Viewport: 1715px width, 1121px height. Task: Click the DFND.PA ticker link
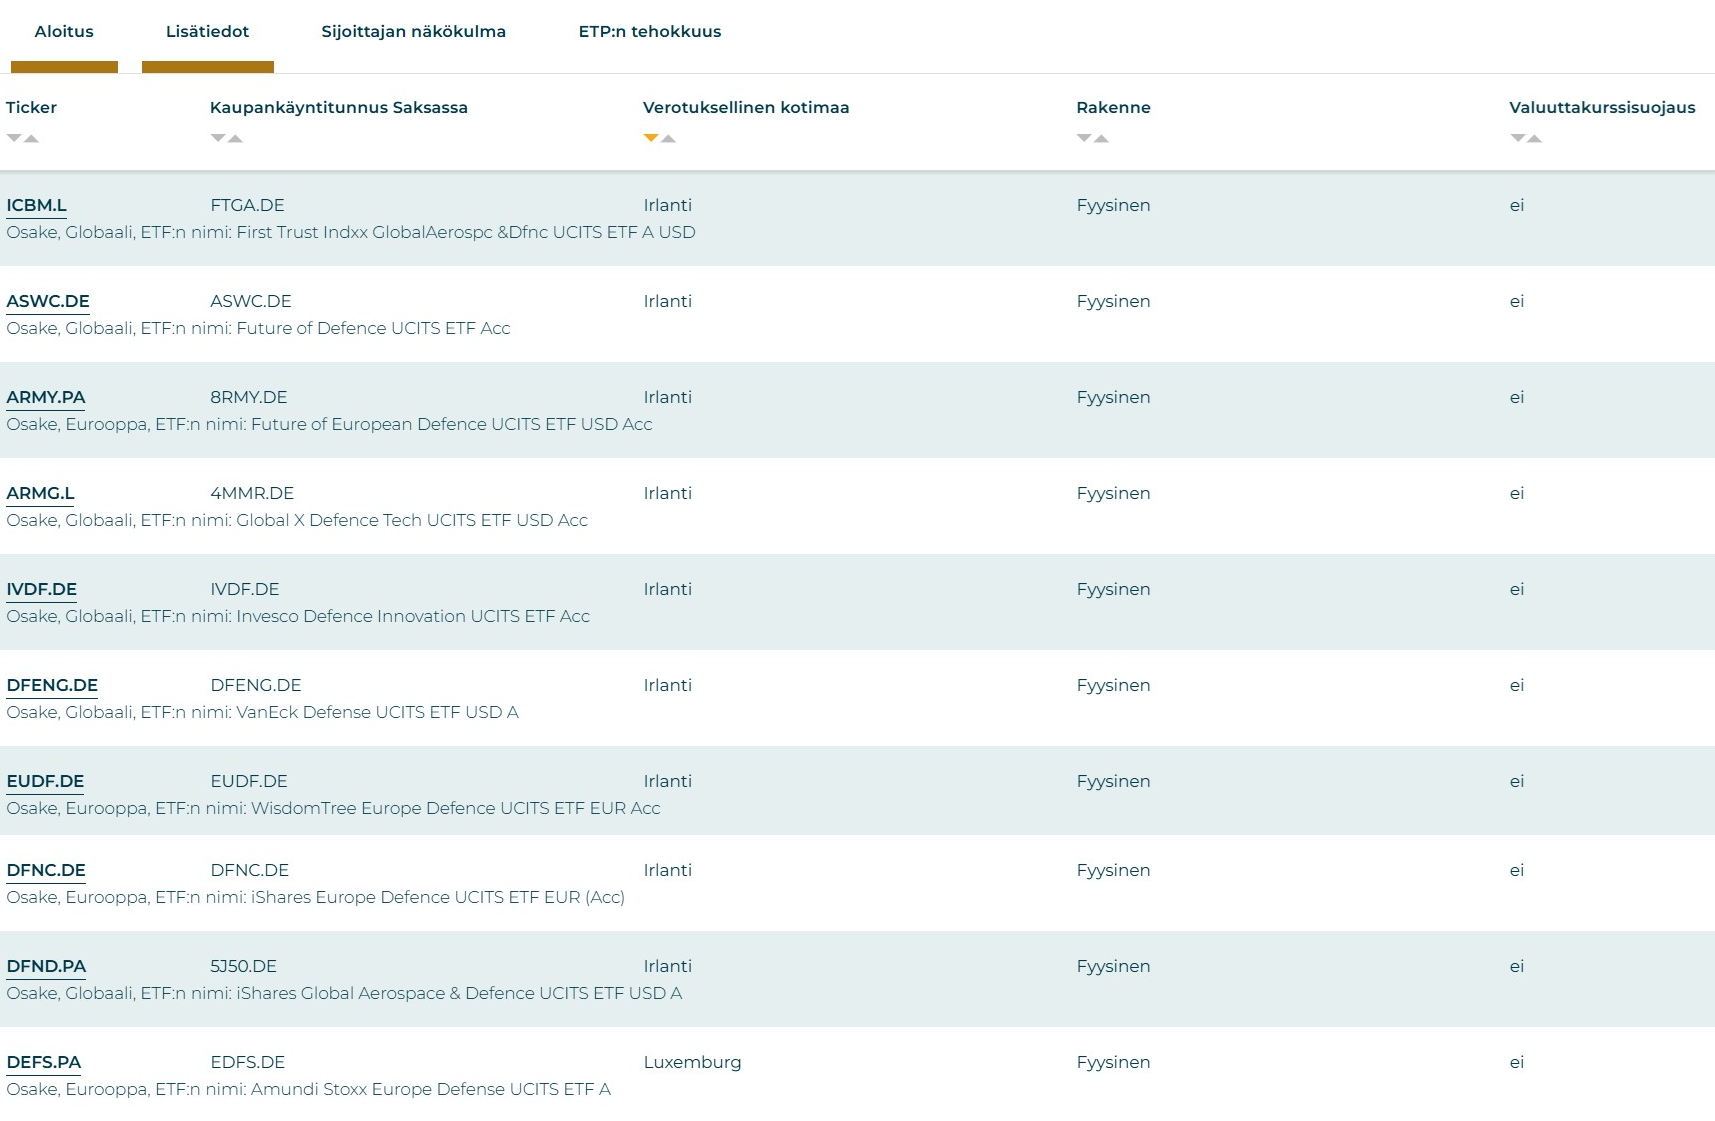[x=46, y=966]
